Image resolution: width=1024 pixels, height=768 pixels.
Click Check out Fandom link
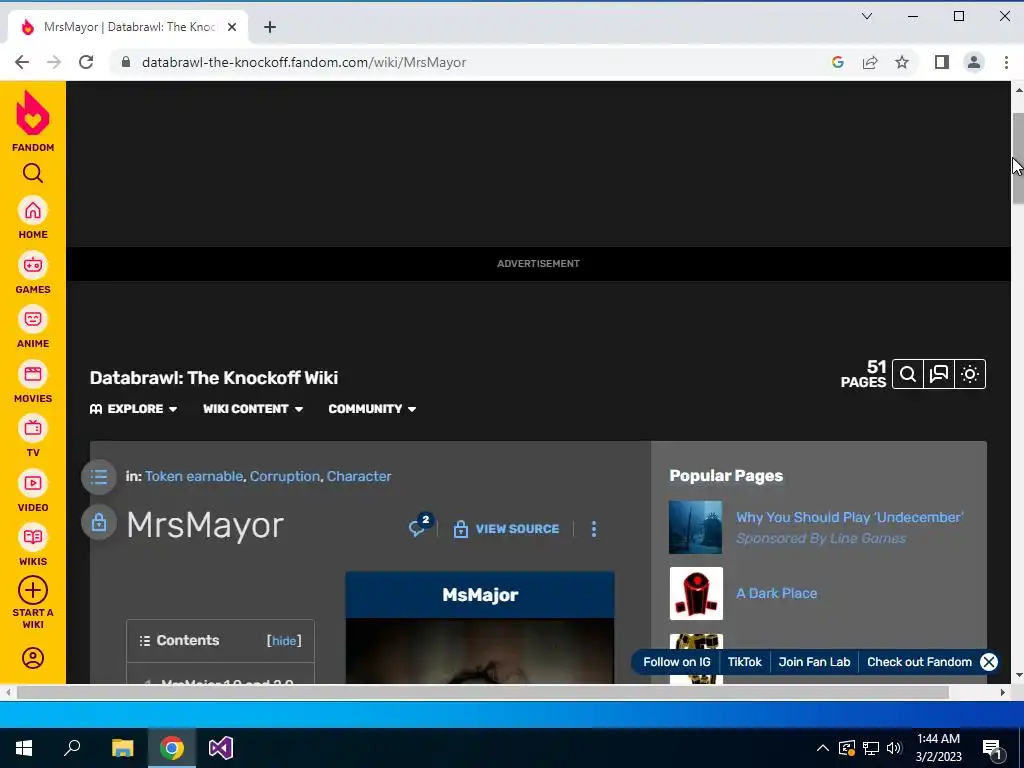coord(919,662)
